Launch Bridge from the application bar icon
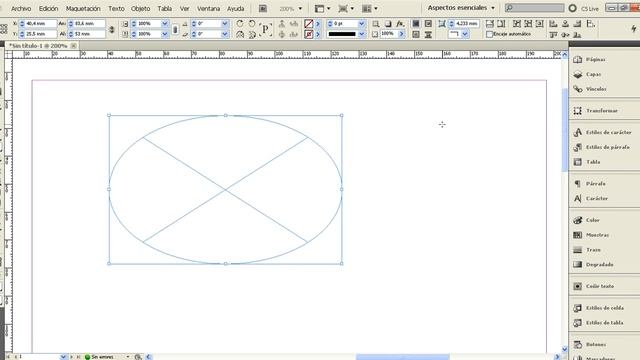 click(263, 8)
